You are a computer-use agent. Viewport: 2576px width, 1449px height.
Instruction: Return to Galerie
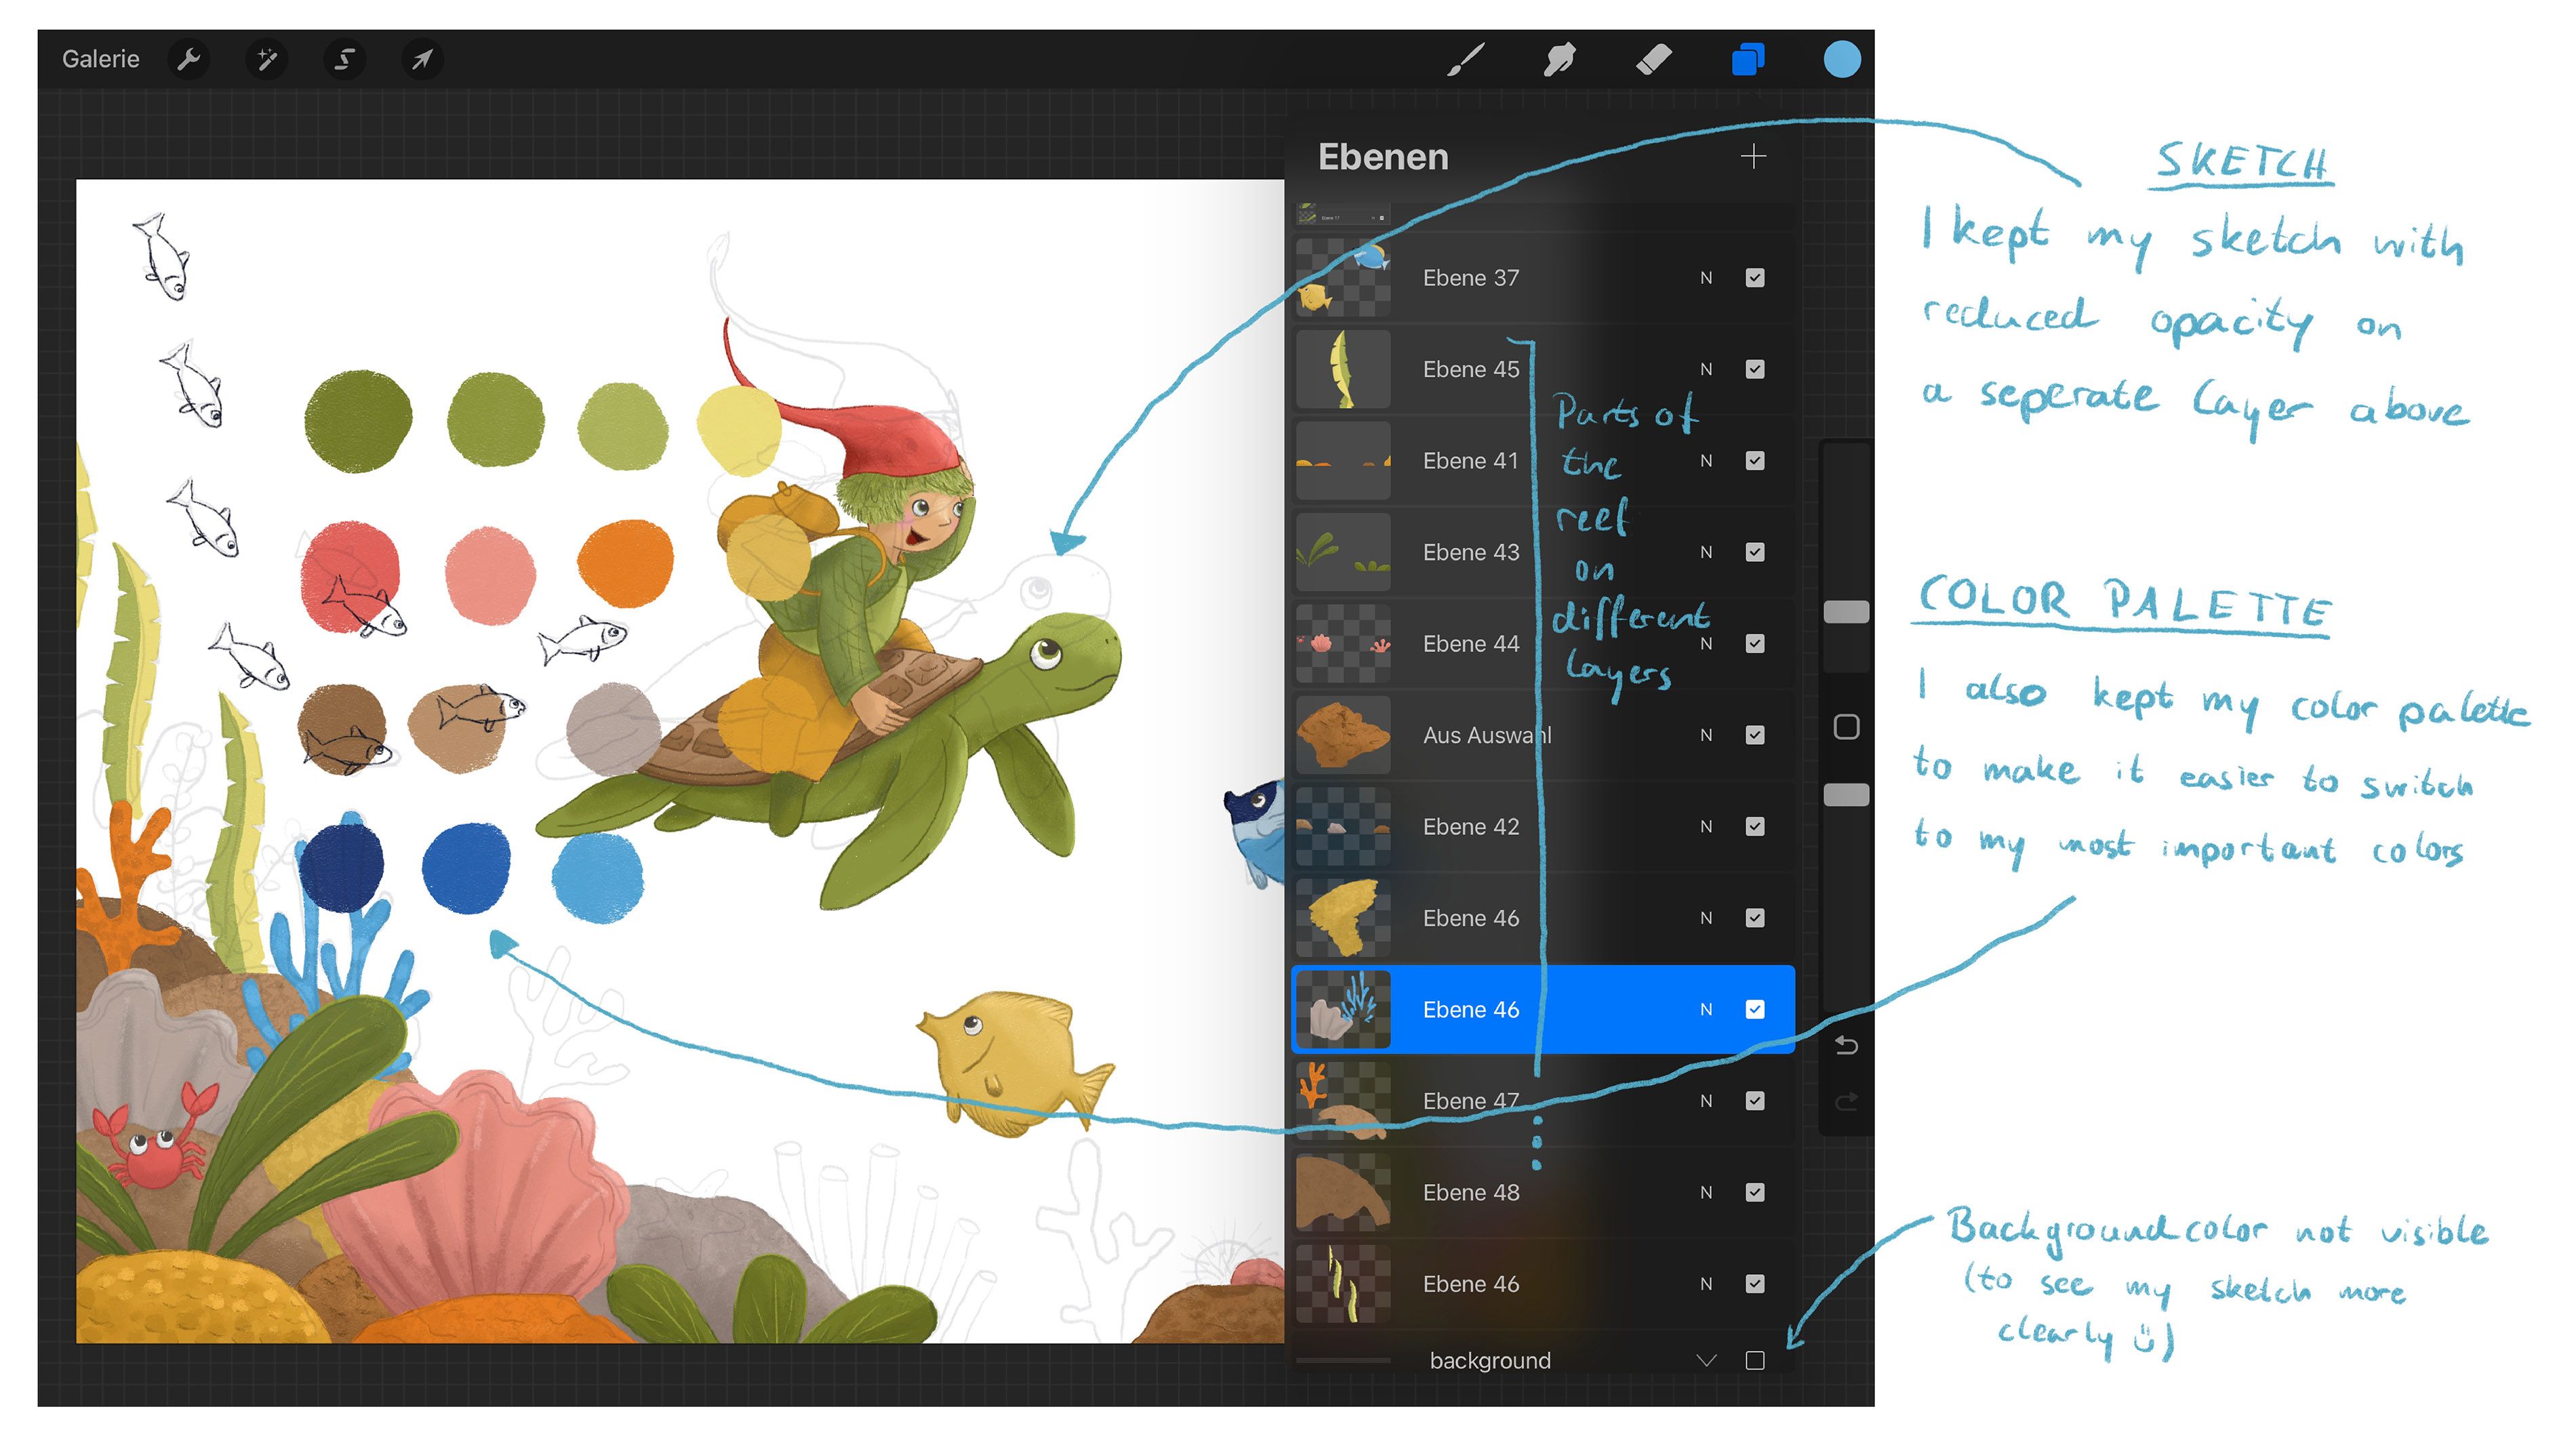(100, 59)
